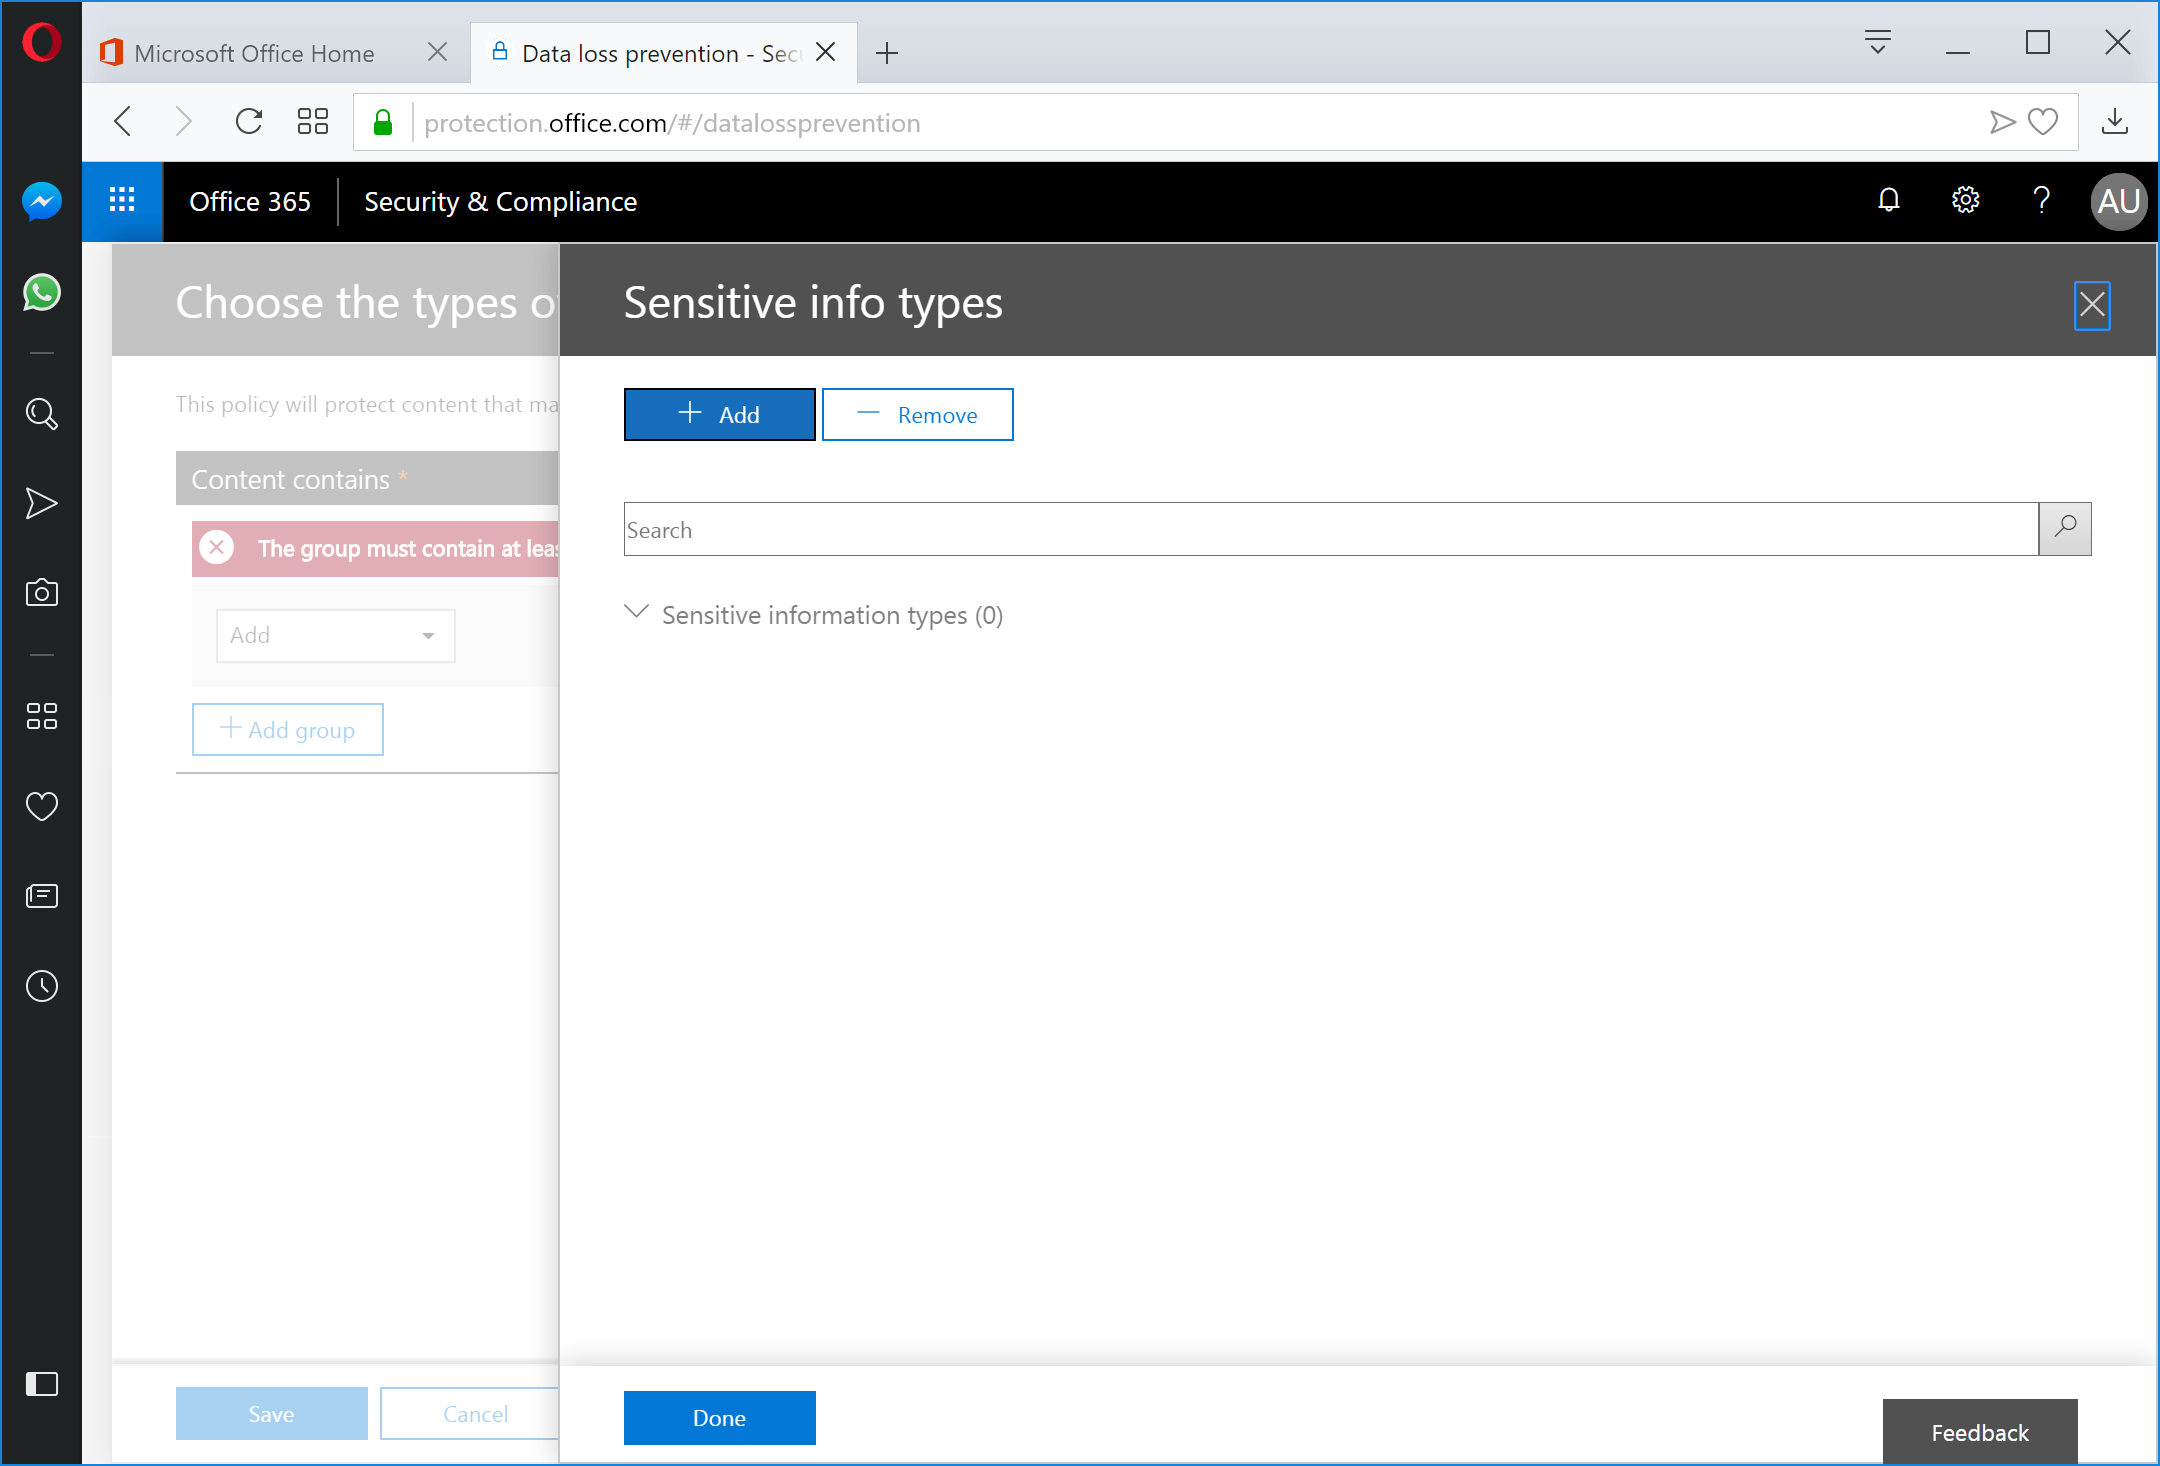The width and height of the screenshot is (2160, 1466).
Task: Click the Done button
Action: pos(719,1417)
